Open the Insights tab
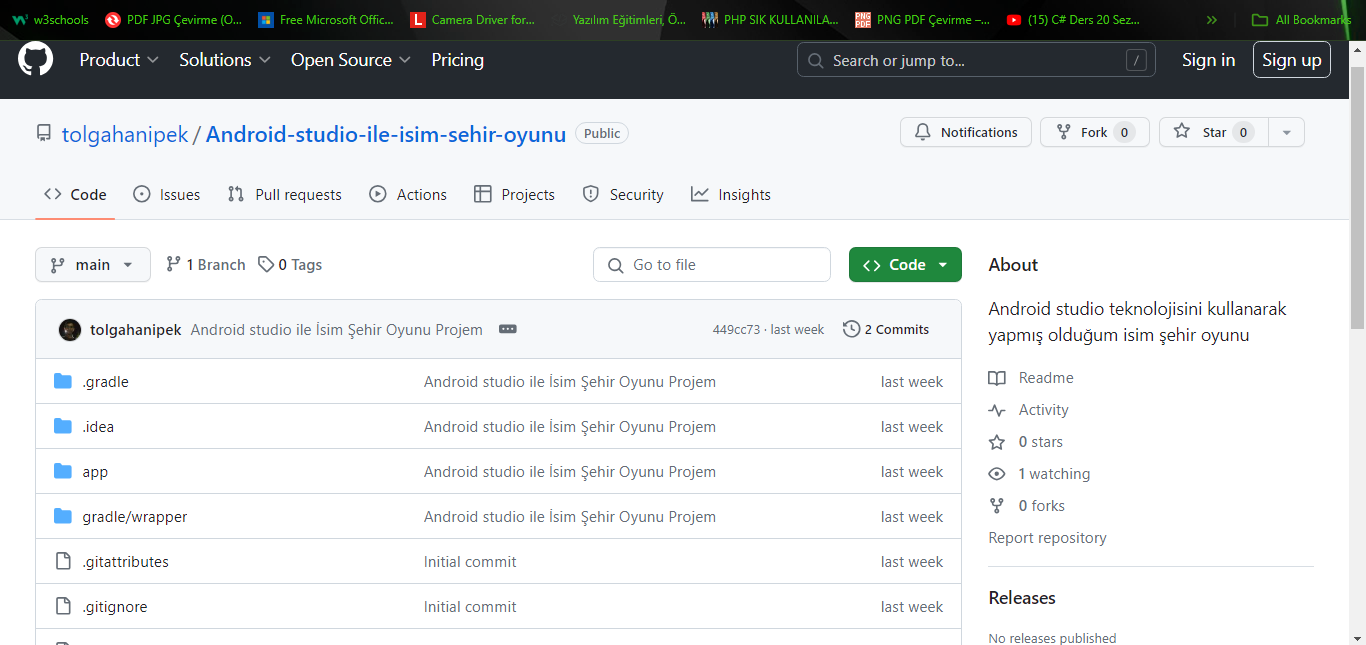Viewport: 1366px width, 645px height. (731, 195)
